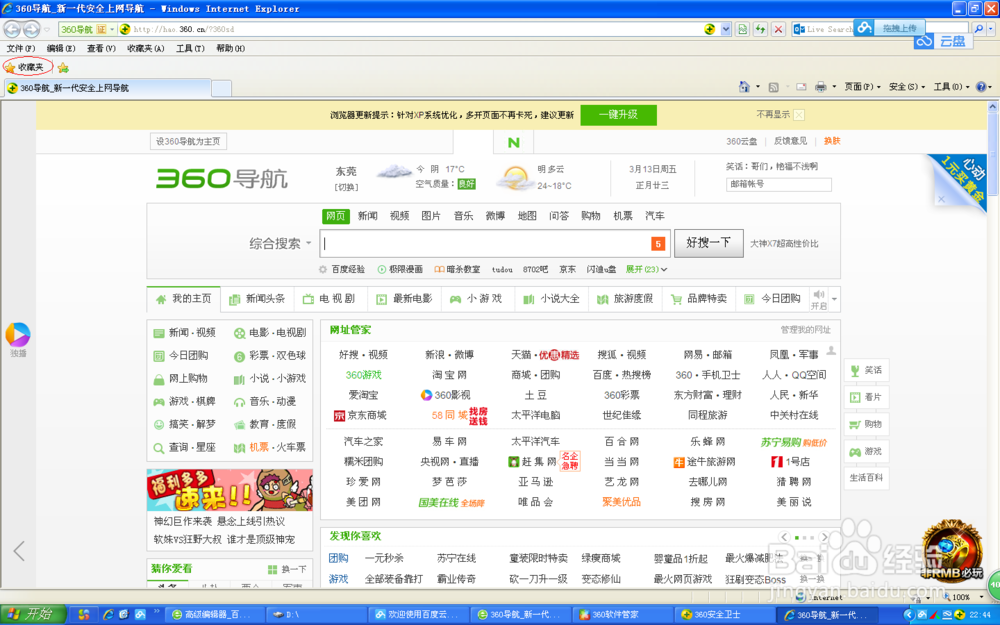1000x625 pixels.
Task: Click the printer icon in command bar
Action: (821, 87)
